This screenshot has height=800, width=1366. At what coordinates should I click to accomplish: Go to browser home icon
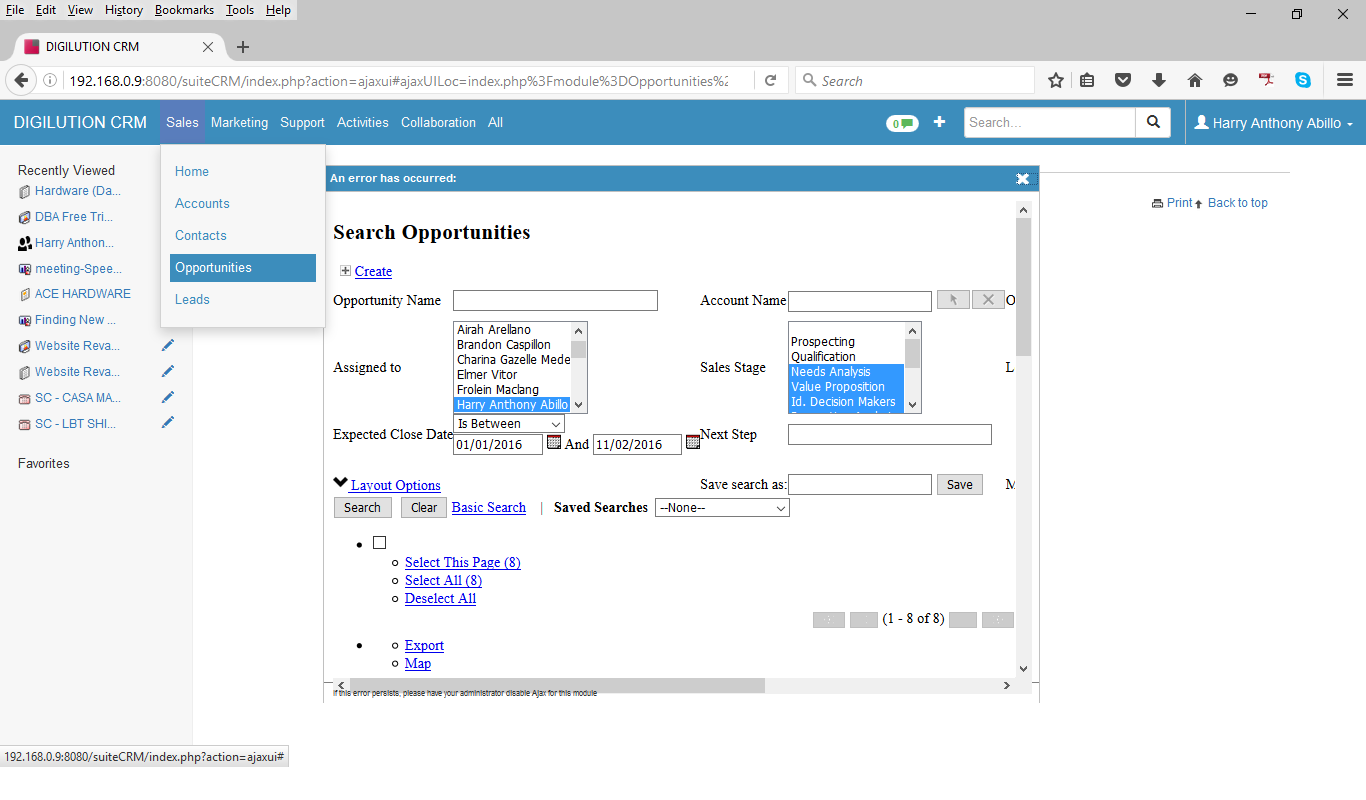tap(1194, 81)
